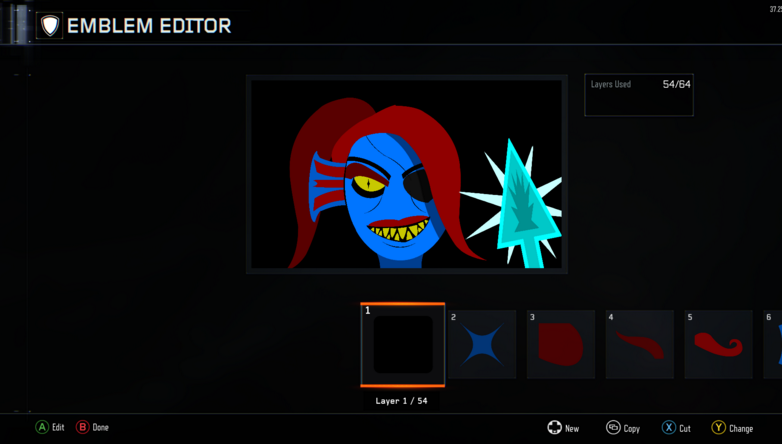Select layer 2 blue star shape
Screen dimensions: 782x444
point(481,345)
